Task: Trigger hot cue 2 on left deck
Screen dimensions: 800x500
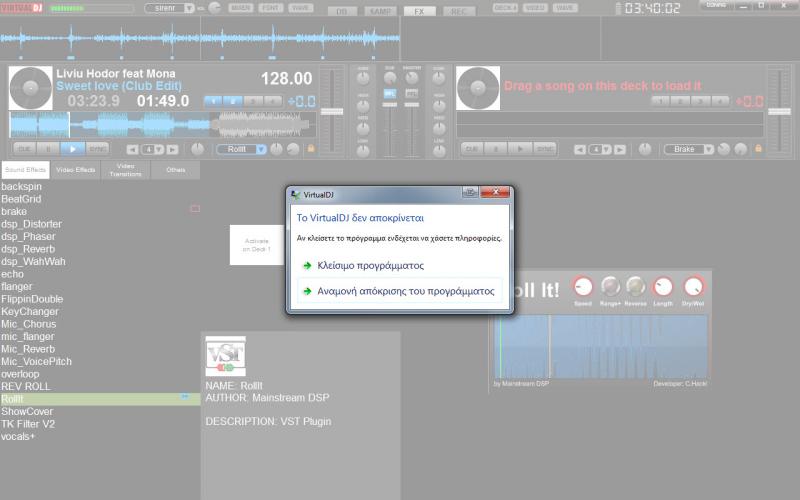Action: point(233,101)
